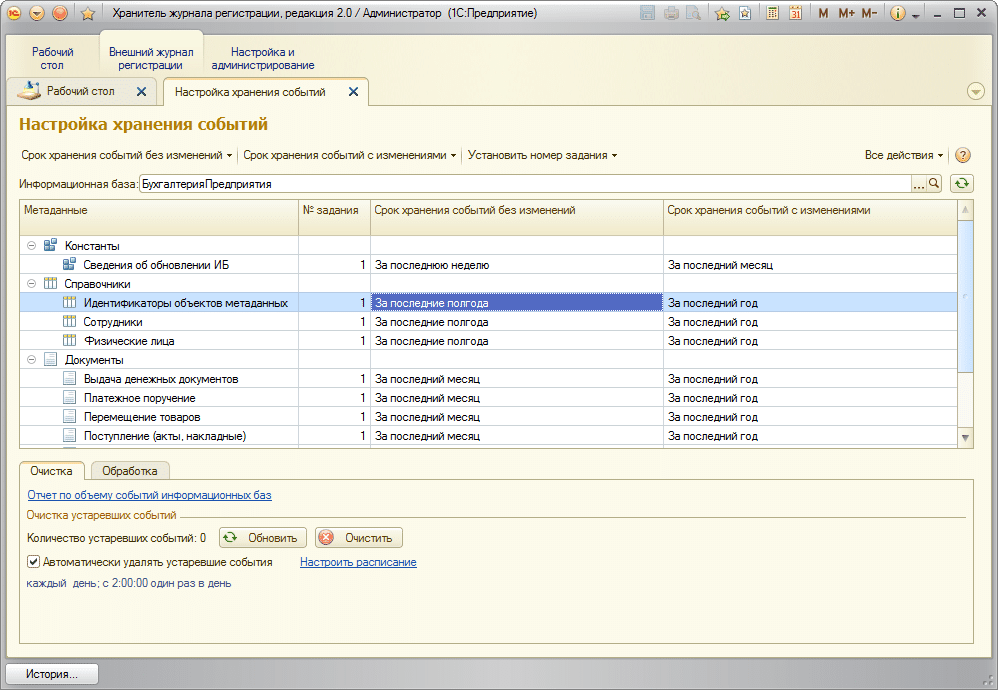Click the magnifier icon in Информационная база field
This screenshot has width=998, height=690.
[934, 184]
